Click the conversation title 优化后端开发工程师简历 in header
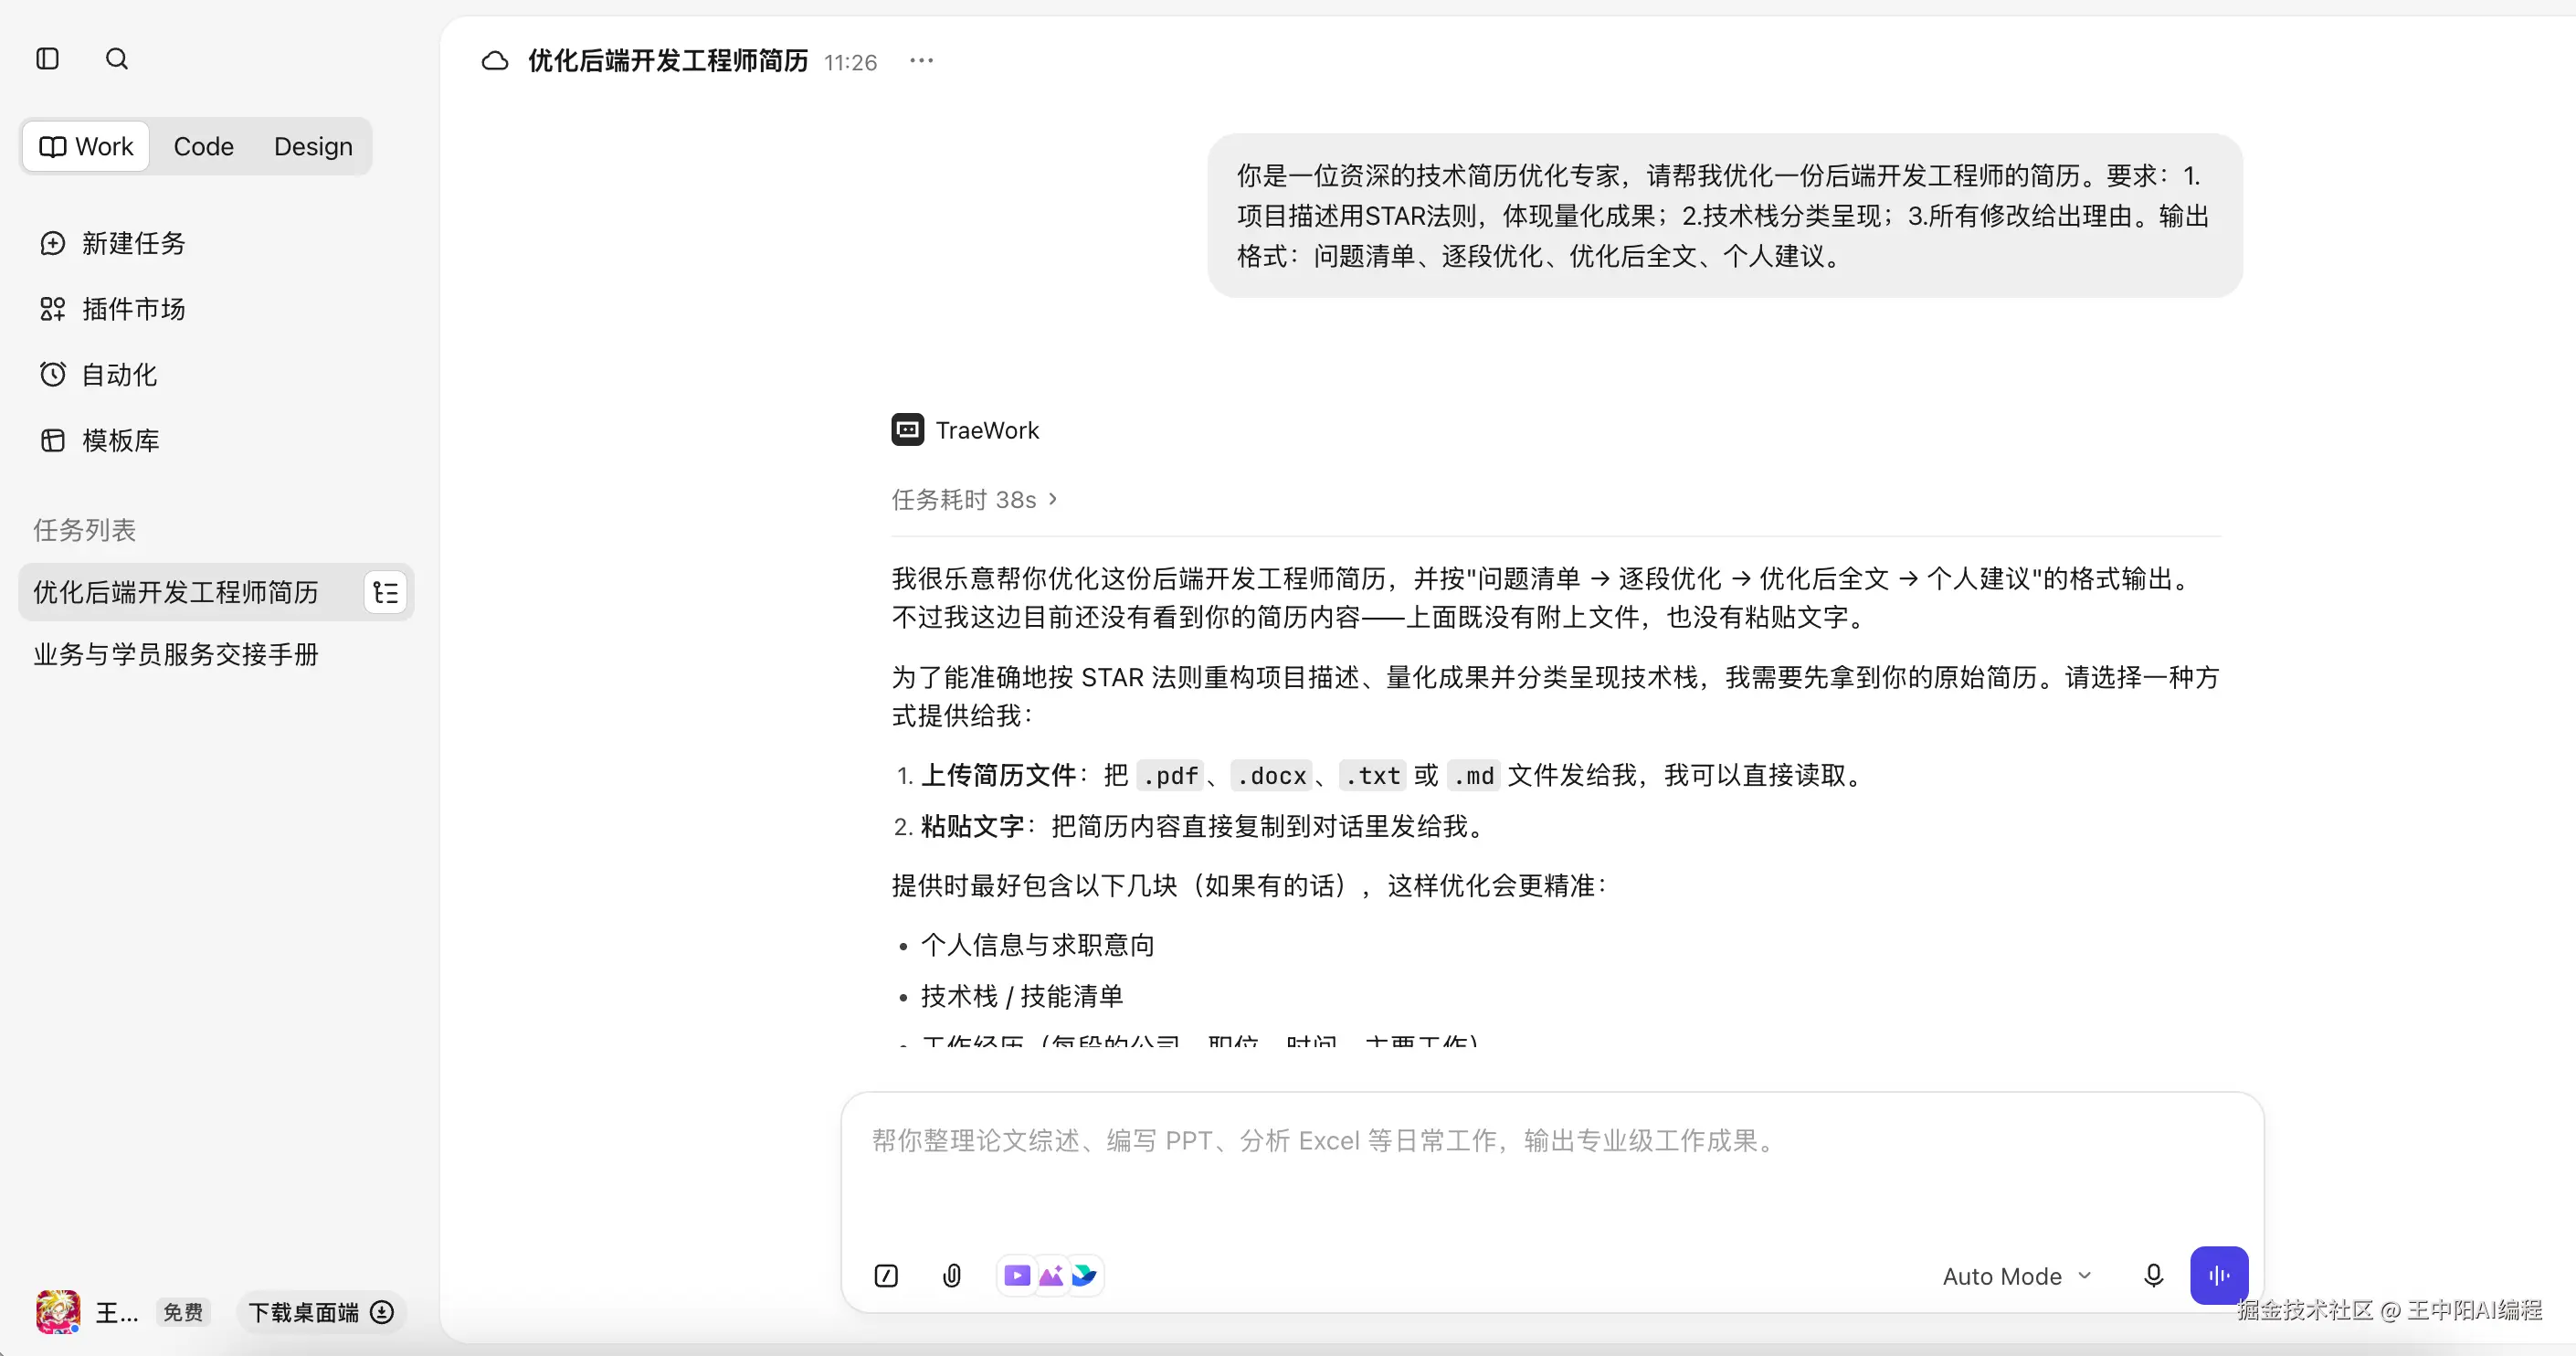 tap(668, 61)
